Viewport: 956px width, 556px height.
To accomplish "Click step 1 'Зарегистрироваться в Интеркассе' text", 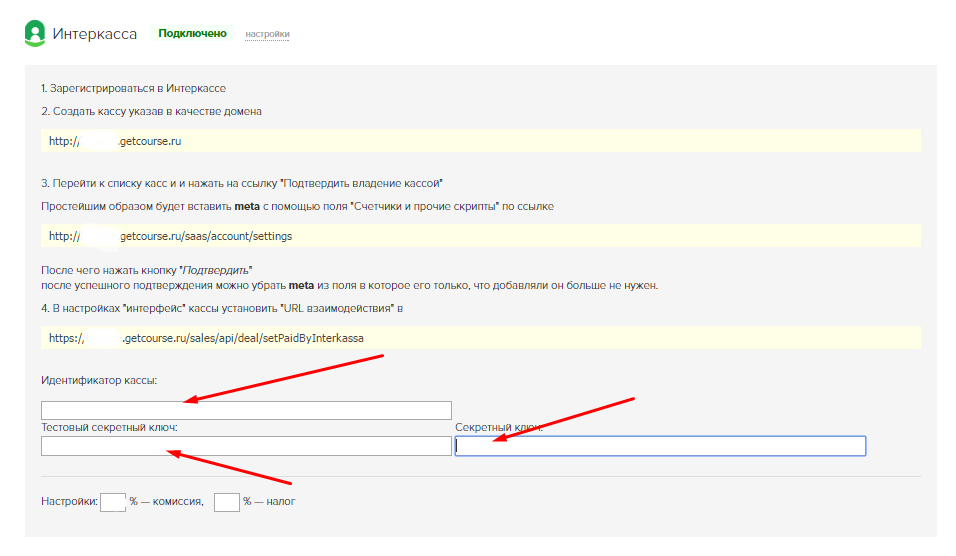I will tap(134, 88).
